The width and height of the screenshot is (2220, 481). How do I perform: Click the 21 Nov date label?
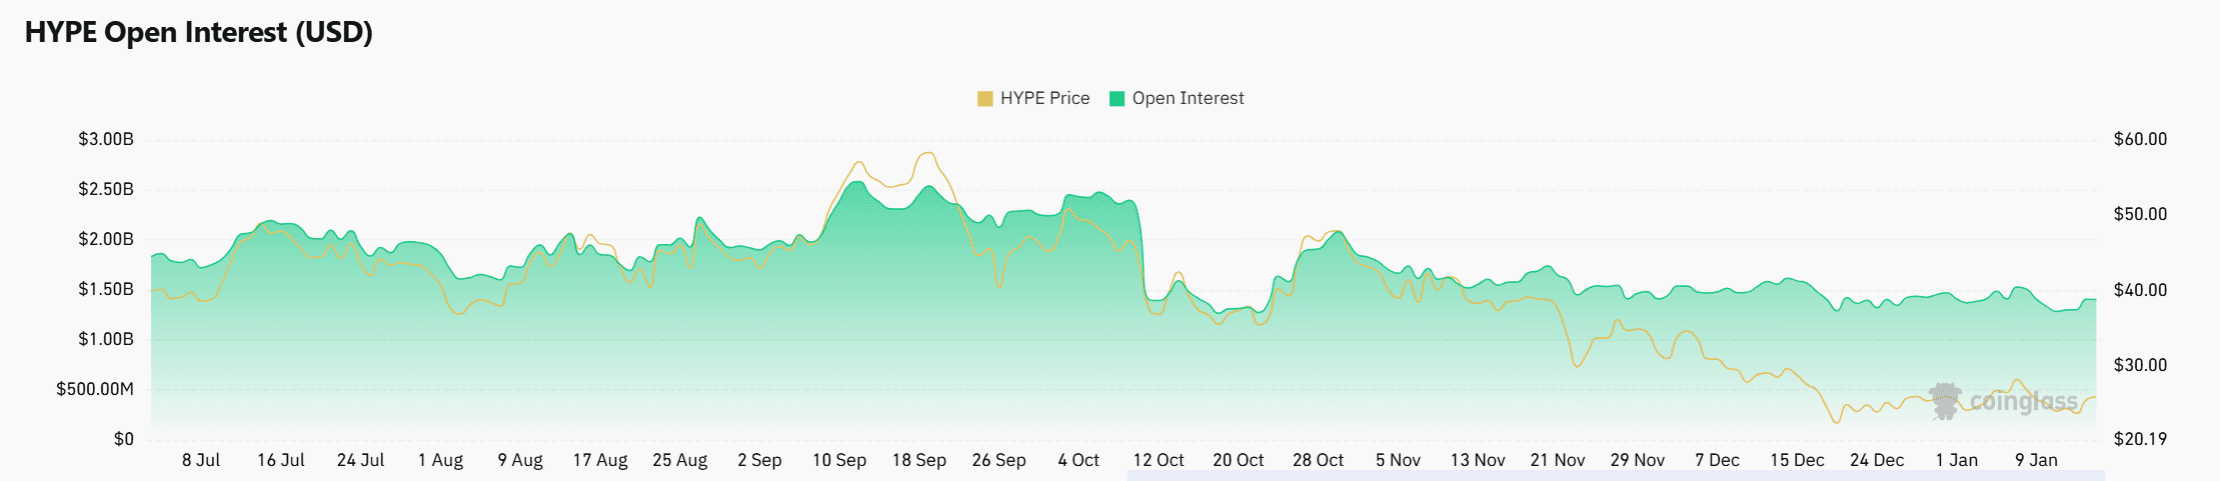point(1557,460)
